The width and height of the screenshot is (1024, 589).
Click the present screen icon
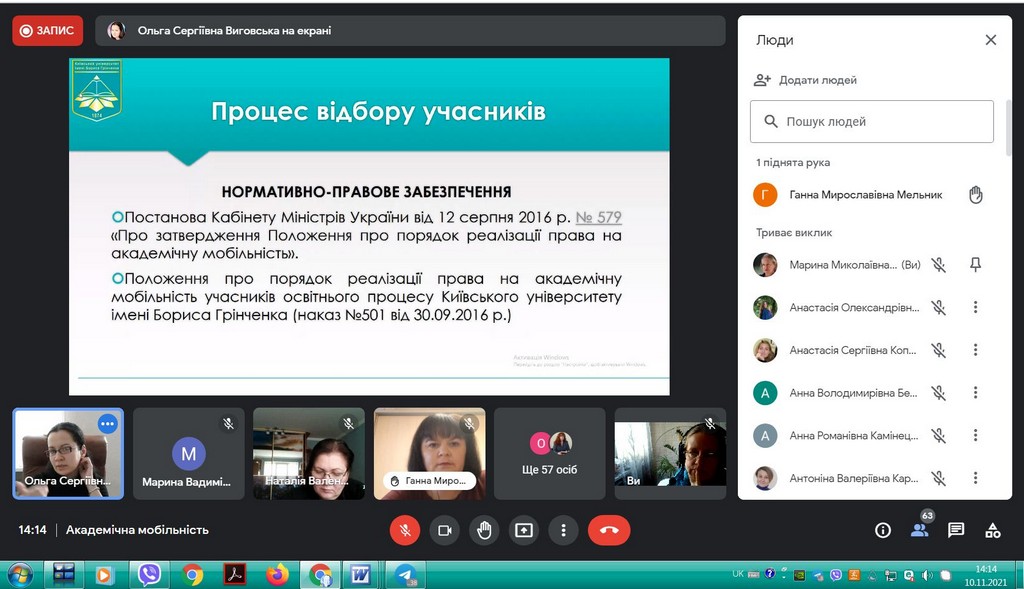click(x=524, y=530)
